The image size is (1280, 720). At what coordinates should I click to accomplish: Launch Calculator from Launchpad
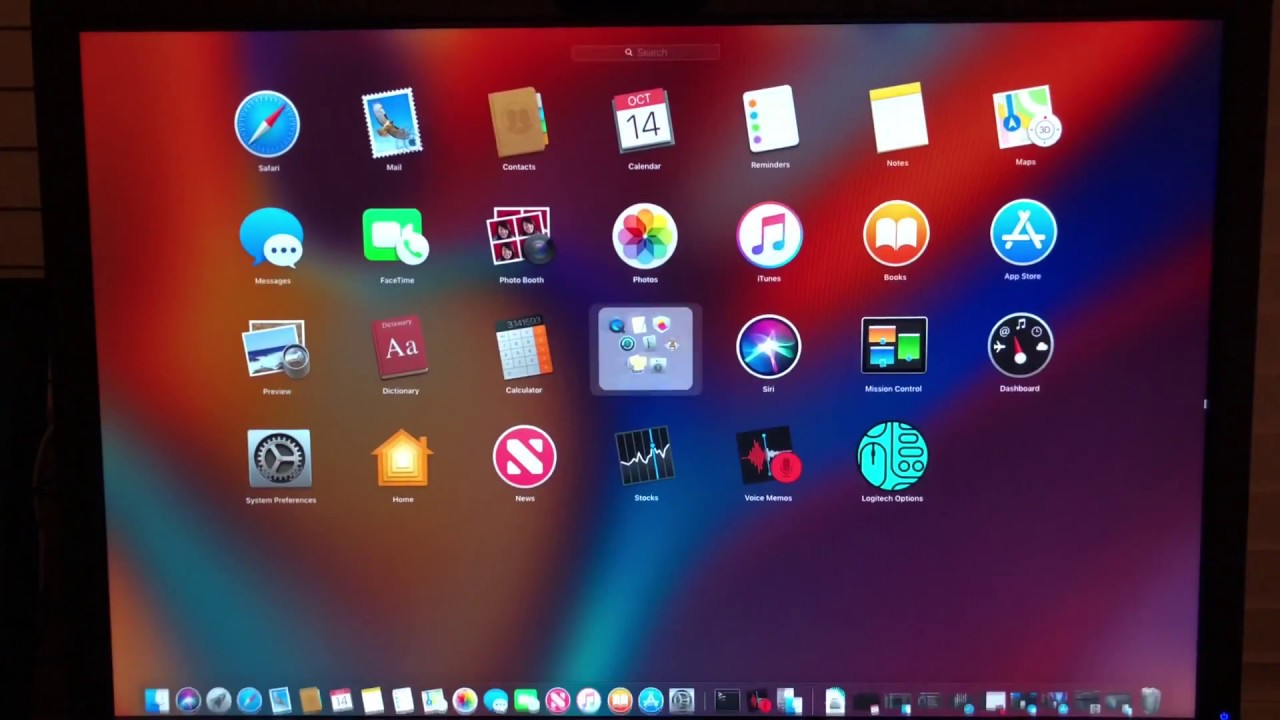click(523, 348)
